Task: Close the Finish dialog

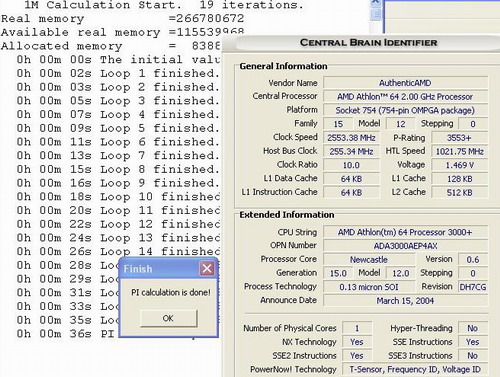Action: click(207, 268)
